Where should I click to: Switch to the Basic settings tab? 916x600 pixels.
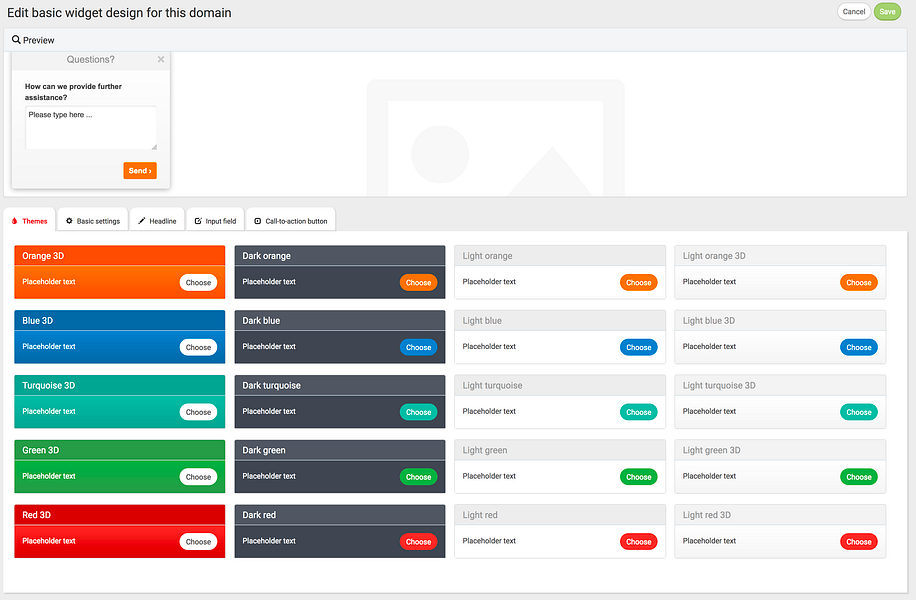click(x=93, y=220)
